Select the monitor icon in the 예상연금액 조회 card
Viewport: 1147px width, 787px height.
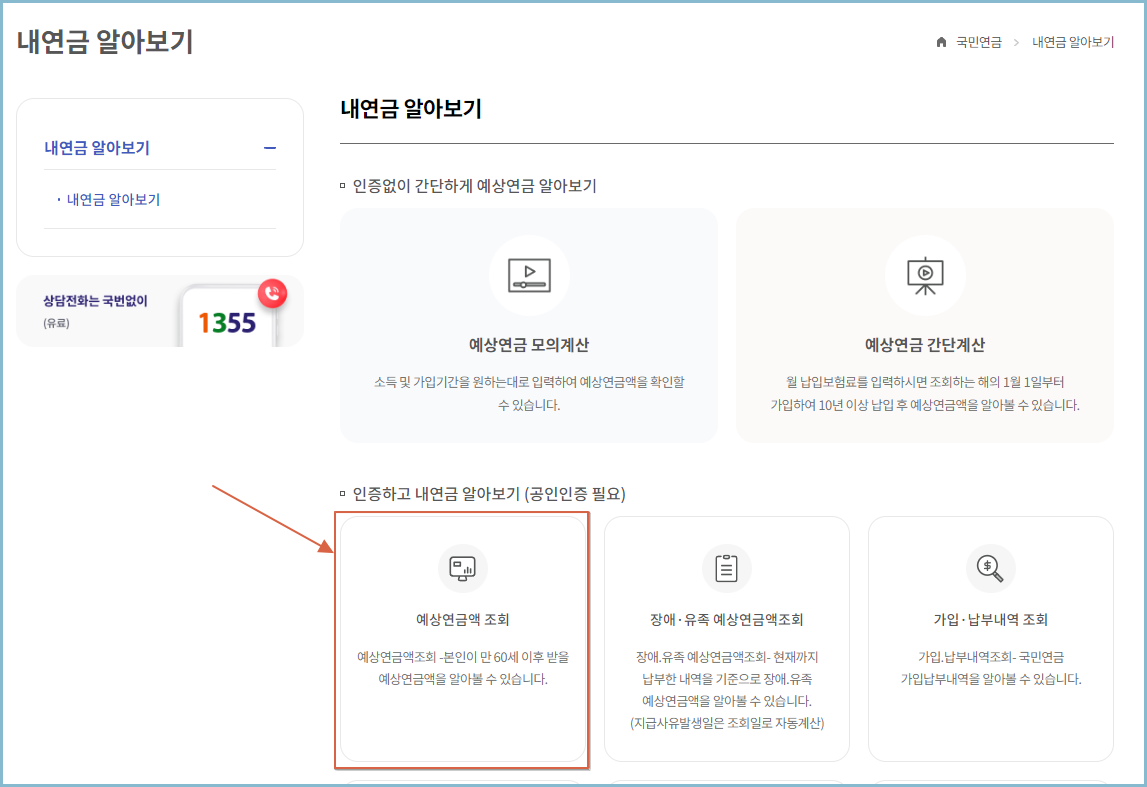(462, 569)
